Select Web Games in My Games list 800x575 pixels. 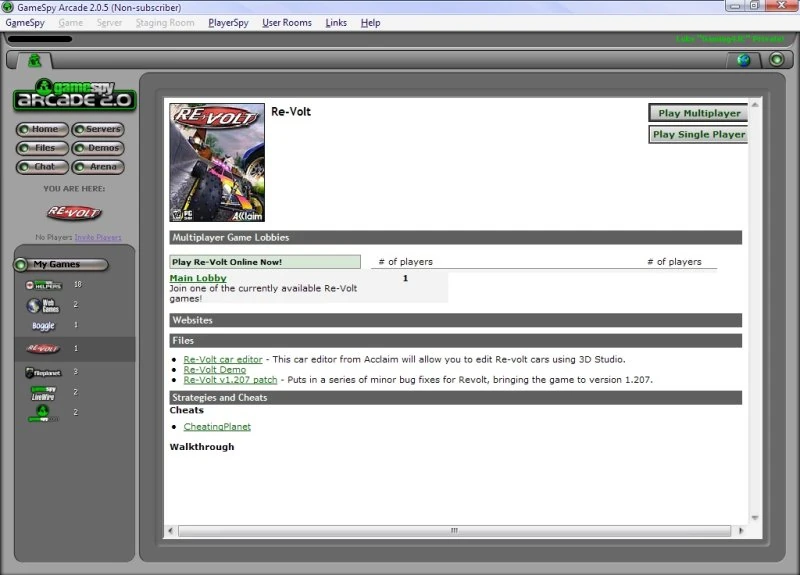pyautogui.click(x=43, y=305)
